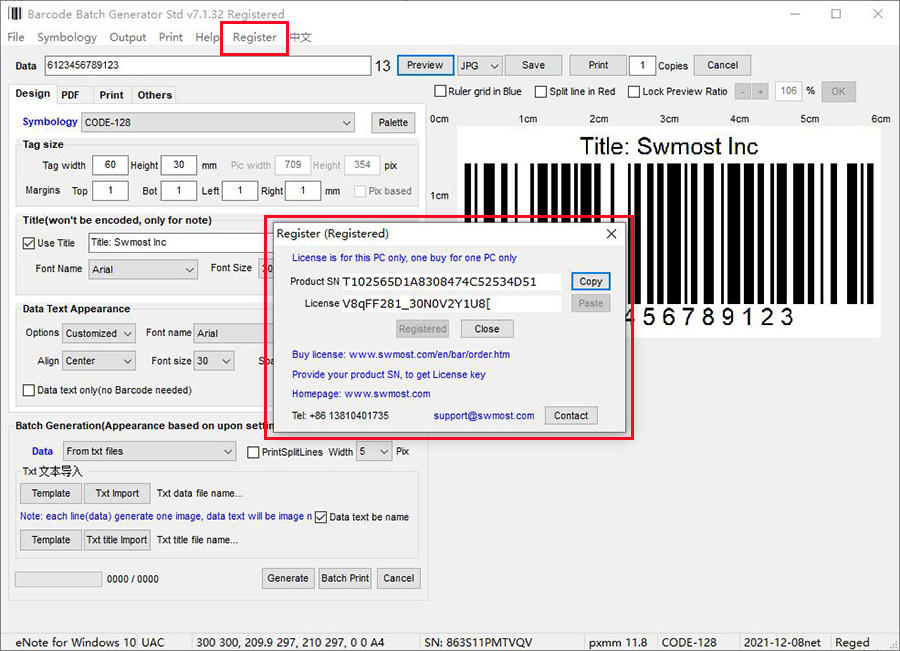
Task: Expand the data text Font size dropdown
Action: click(214, 361)
